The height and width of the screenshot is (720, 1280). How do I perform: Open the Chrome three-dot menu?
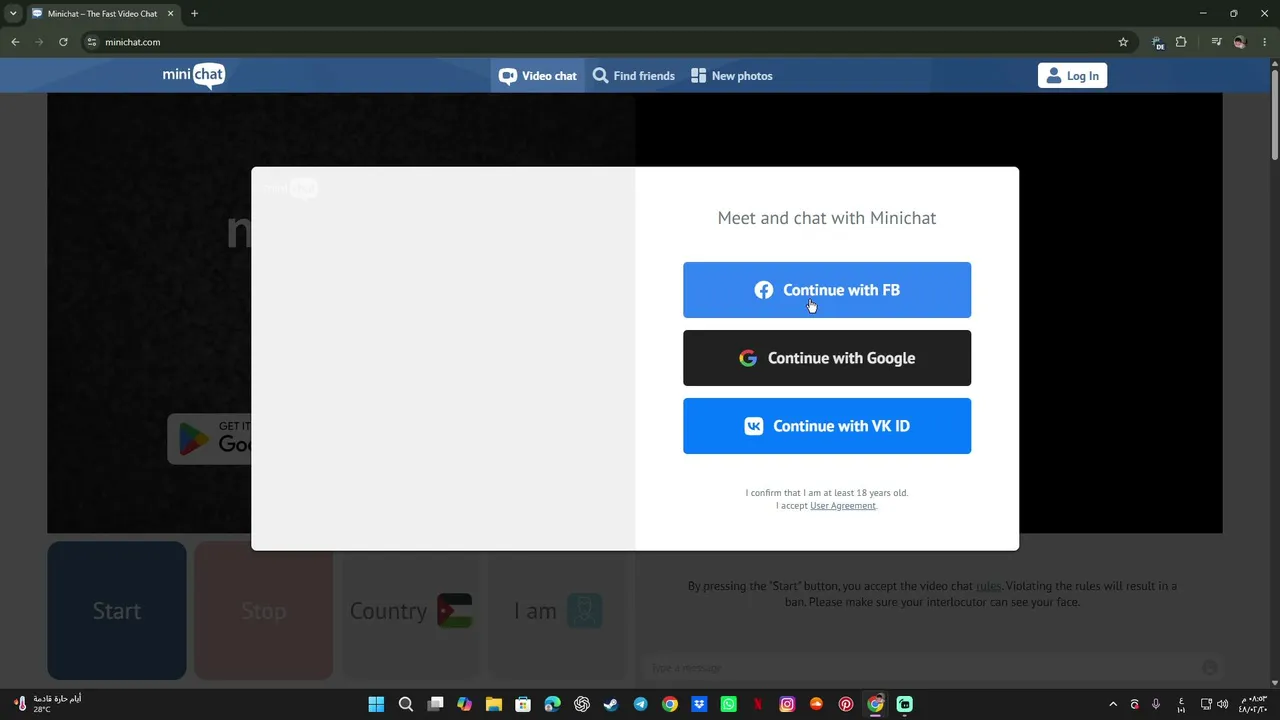(1264, 42)
